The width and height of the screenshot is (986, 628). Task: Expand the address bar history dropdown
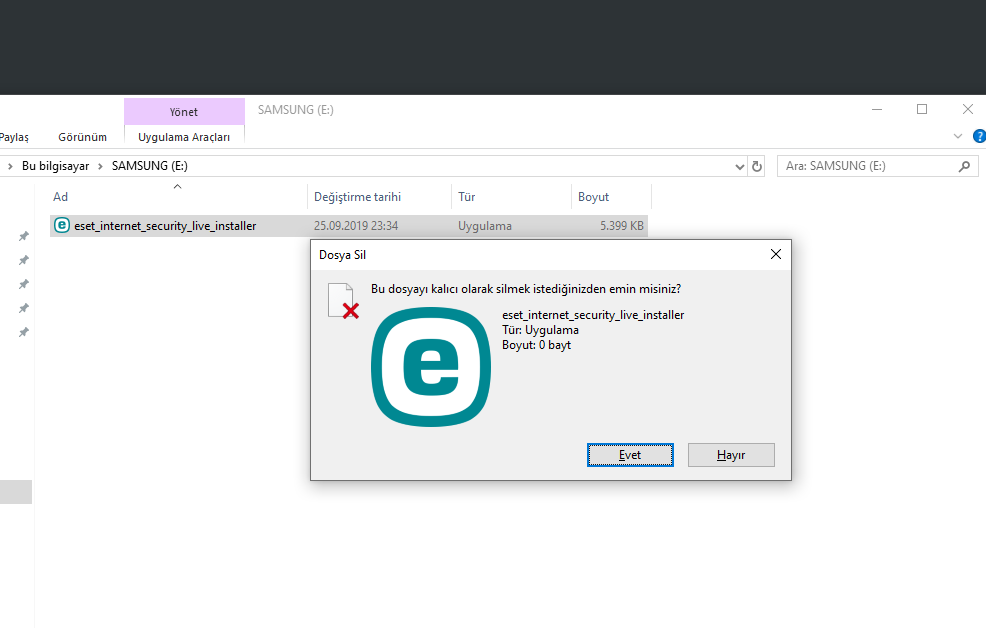click(740, 167)
